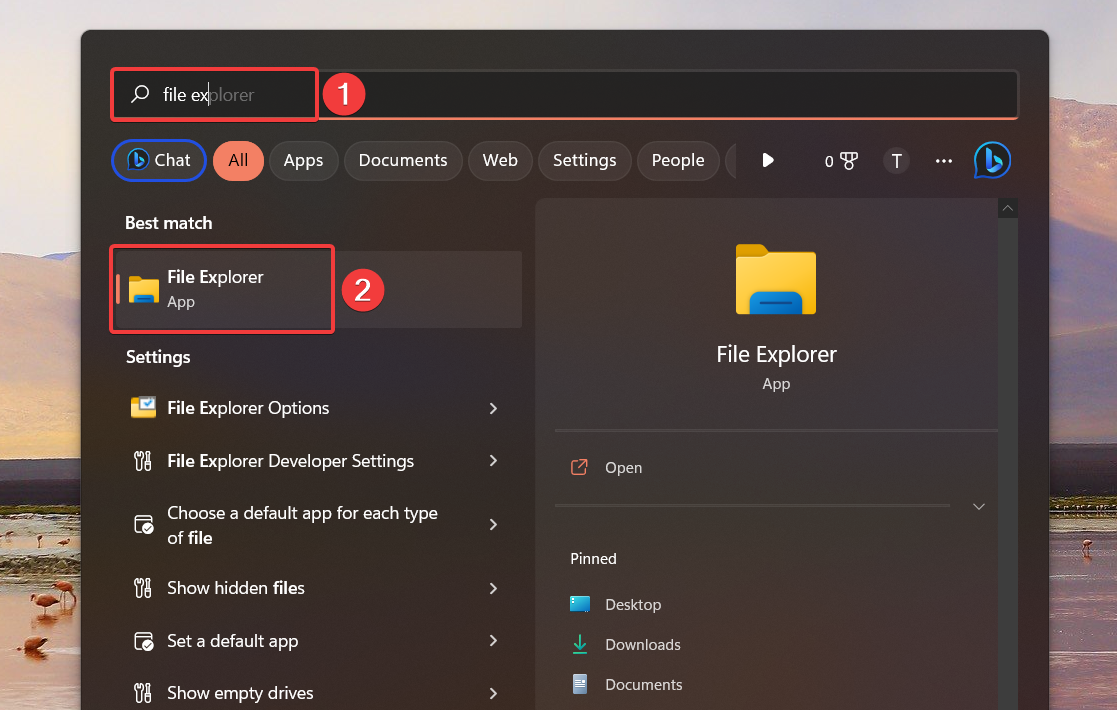1117x710 pixels.
Task: Open Show hidden files setting
Action: coord(235,588)
